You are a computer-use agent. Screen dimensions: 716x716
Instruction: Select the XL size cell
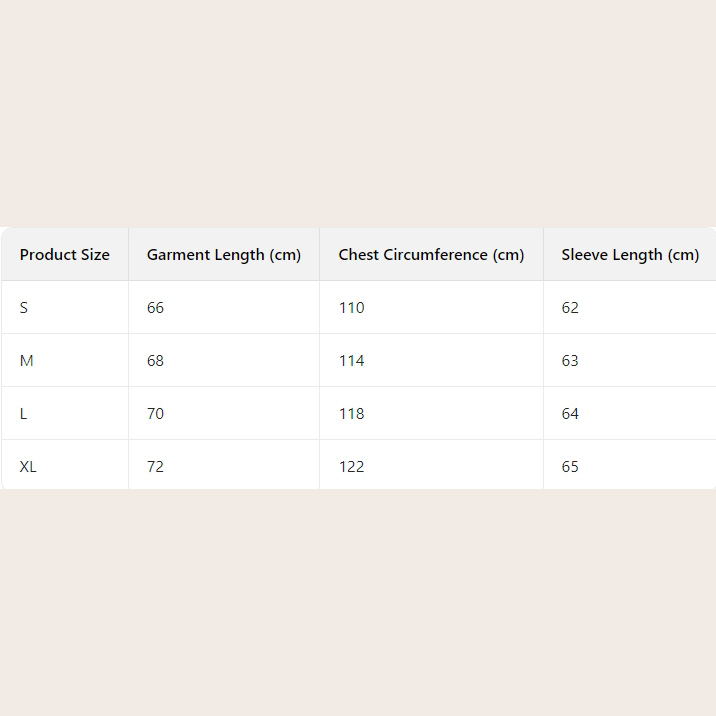pos(28,467)
